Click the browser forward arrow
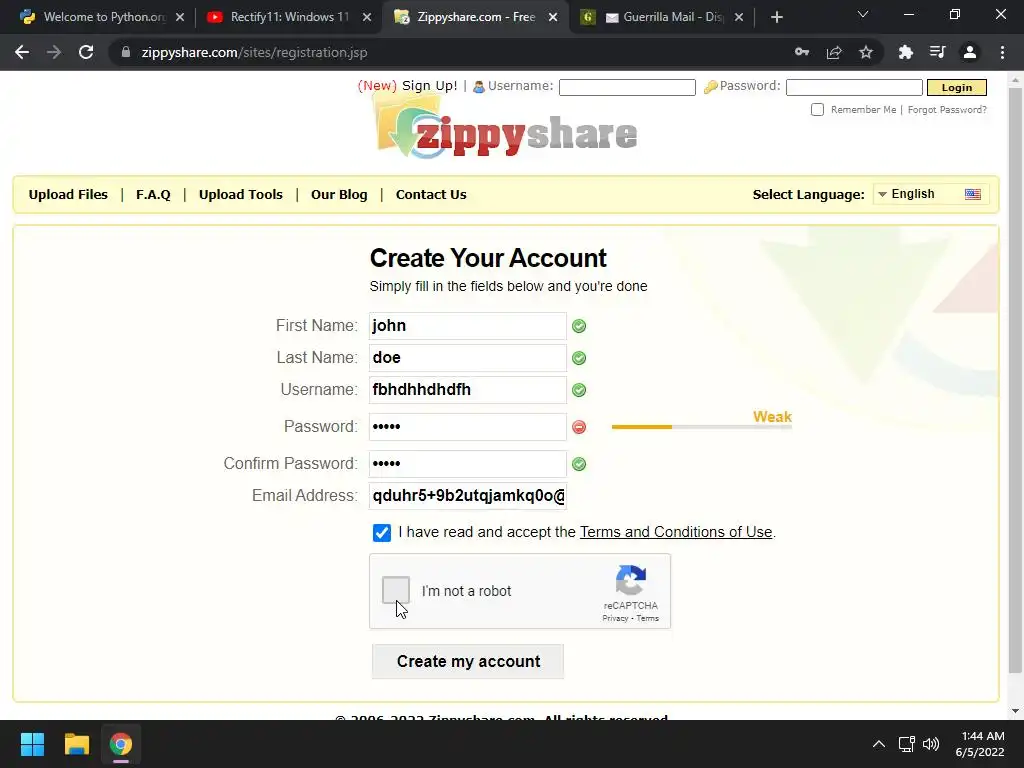The height and width of the screenshot is (768, 1024). click(x=54, y=52)
